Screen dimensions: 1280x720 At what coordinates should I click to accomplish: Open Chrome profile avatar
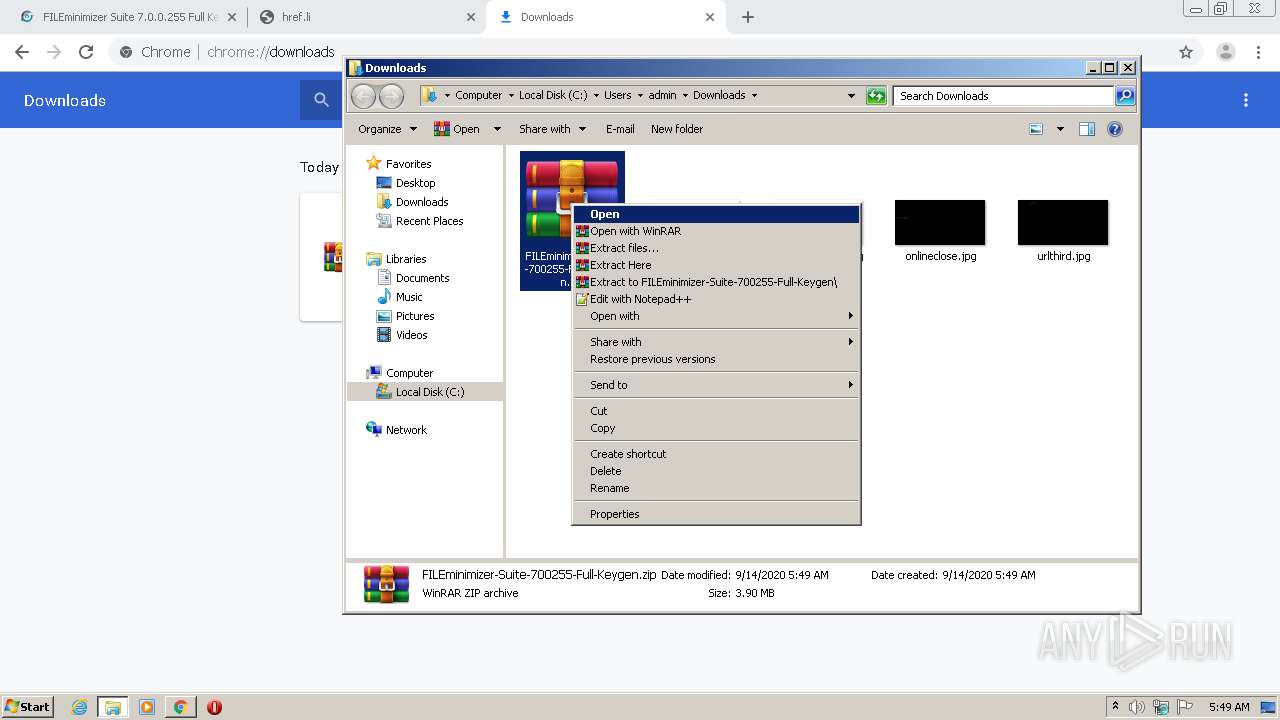1226,52
